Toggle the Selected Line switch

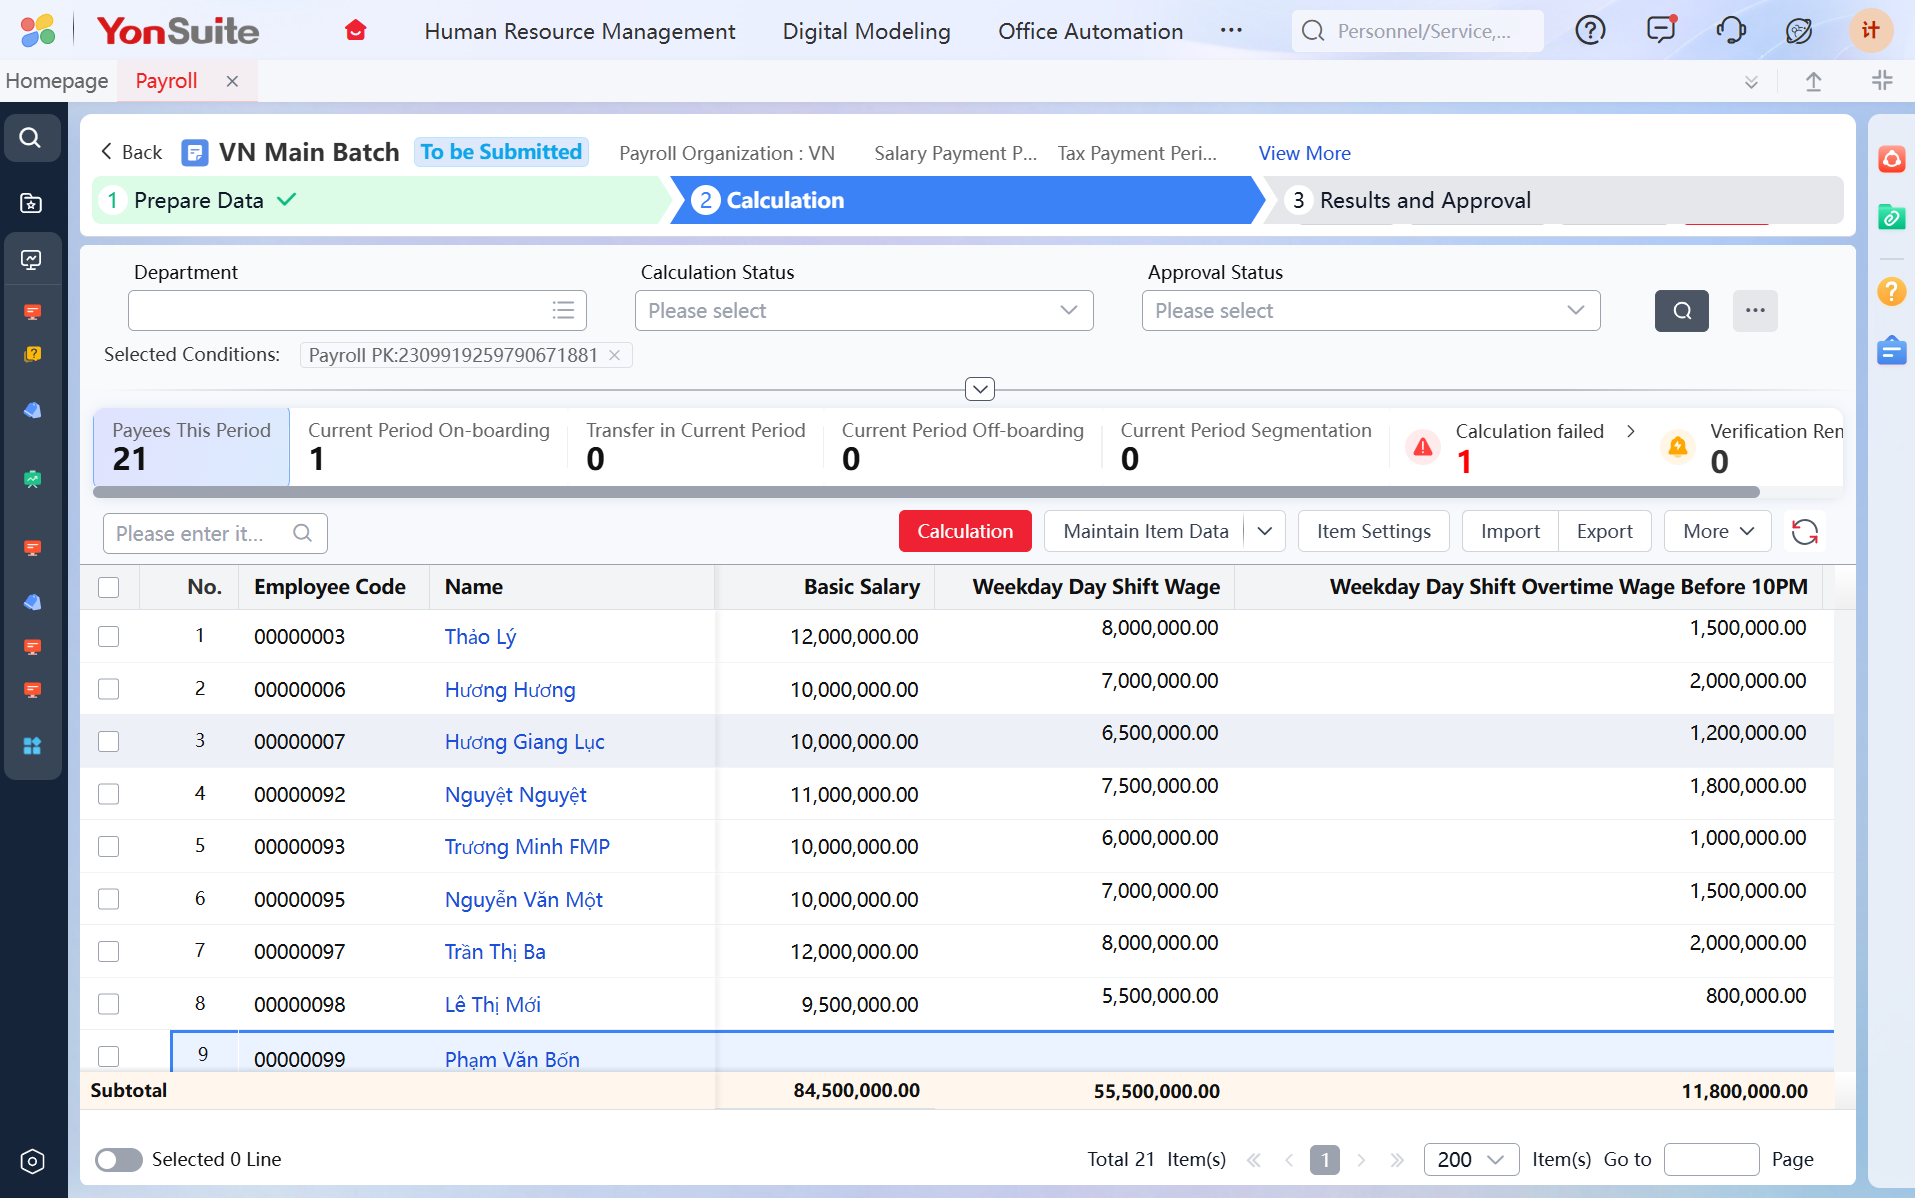(x=119, y=1160)
